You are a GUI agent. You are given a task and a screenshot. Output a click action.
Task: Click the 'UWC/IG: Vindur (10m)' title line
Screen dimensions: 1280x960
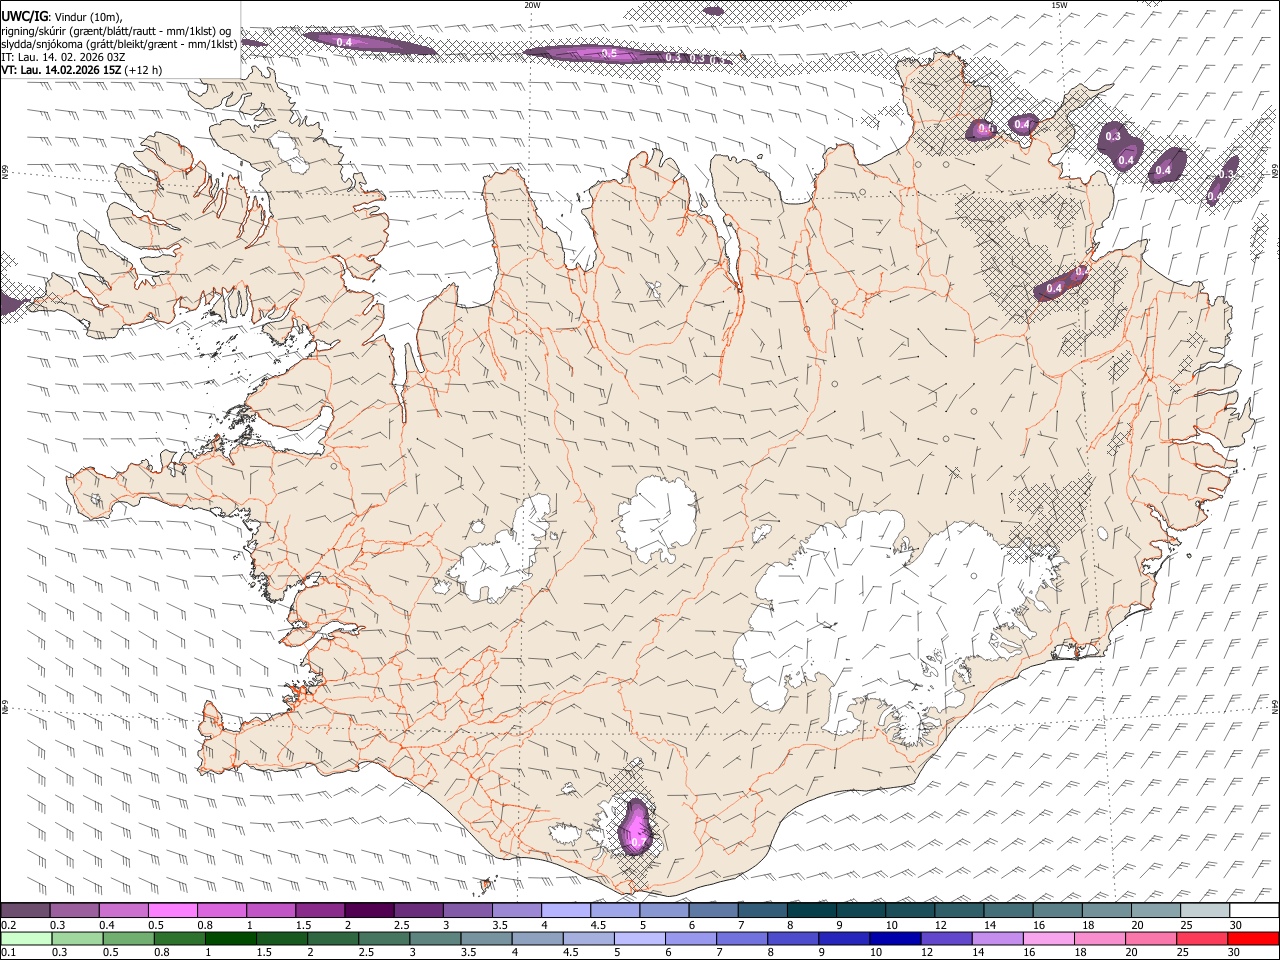tap(61, 17)
